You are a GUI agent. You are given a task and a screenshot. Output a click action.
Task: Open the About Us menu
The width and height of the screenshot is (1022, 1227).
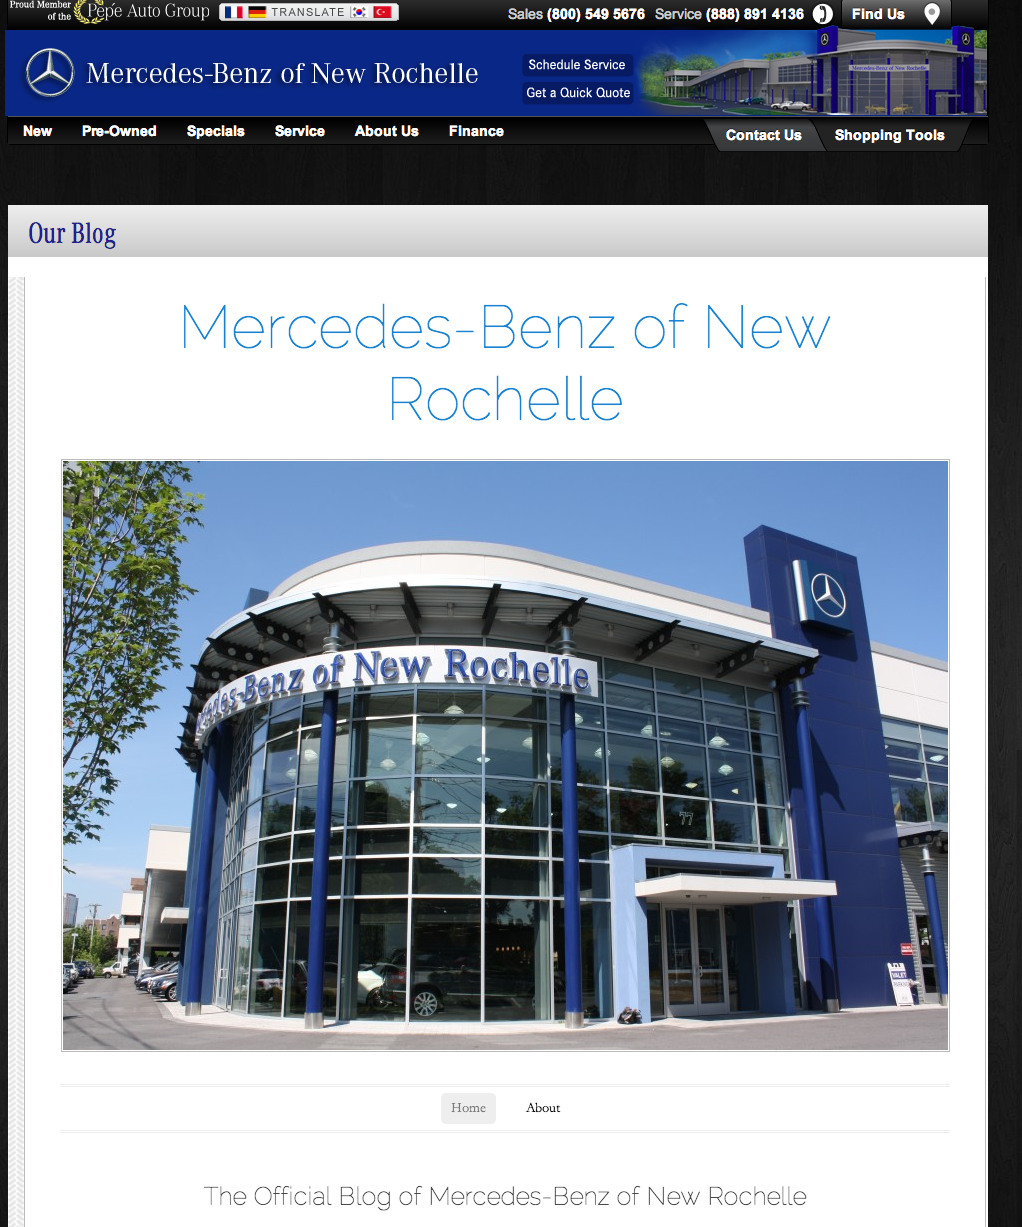tap(387, 131)
